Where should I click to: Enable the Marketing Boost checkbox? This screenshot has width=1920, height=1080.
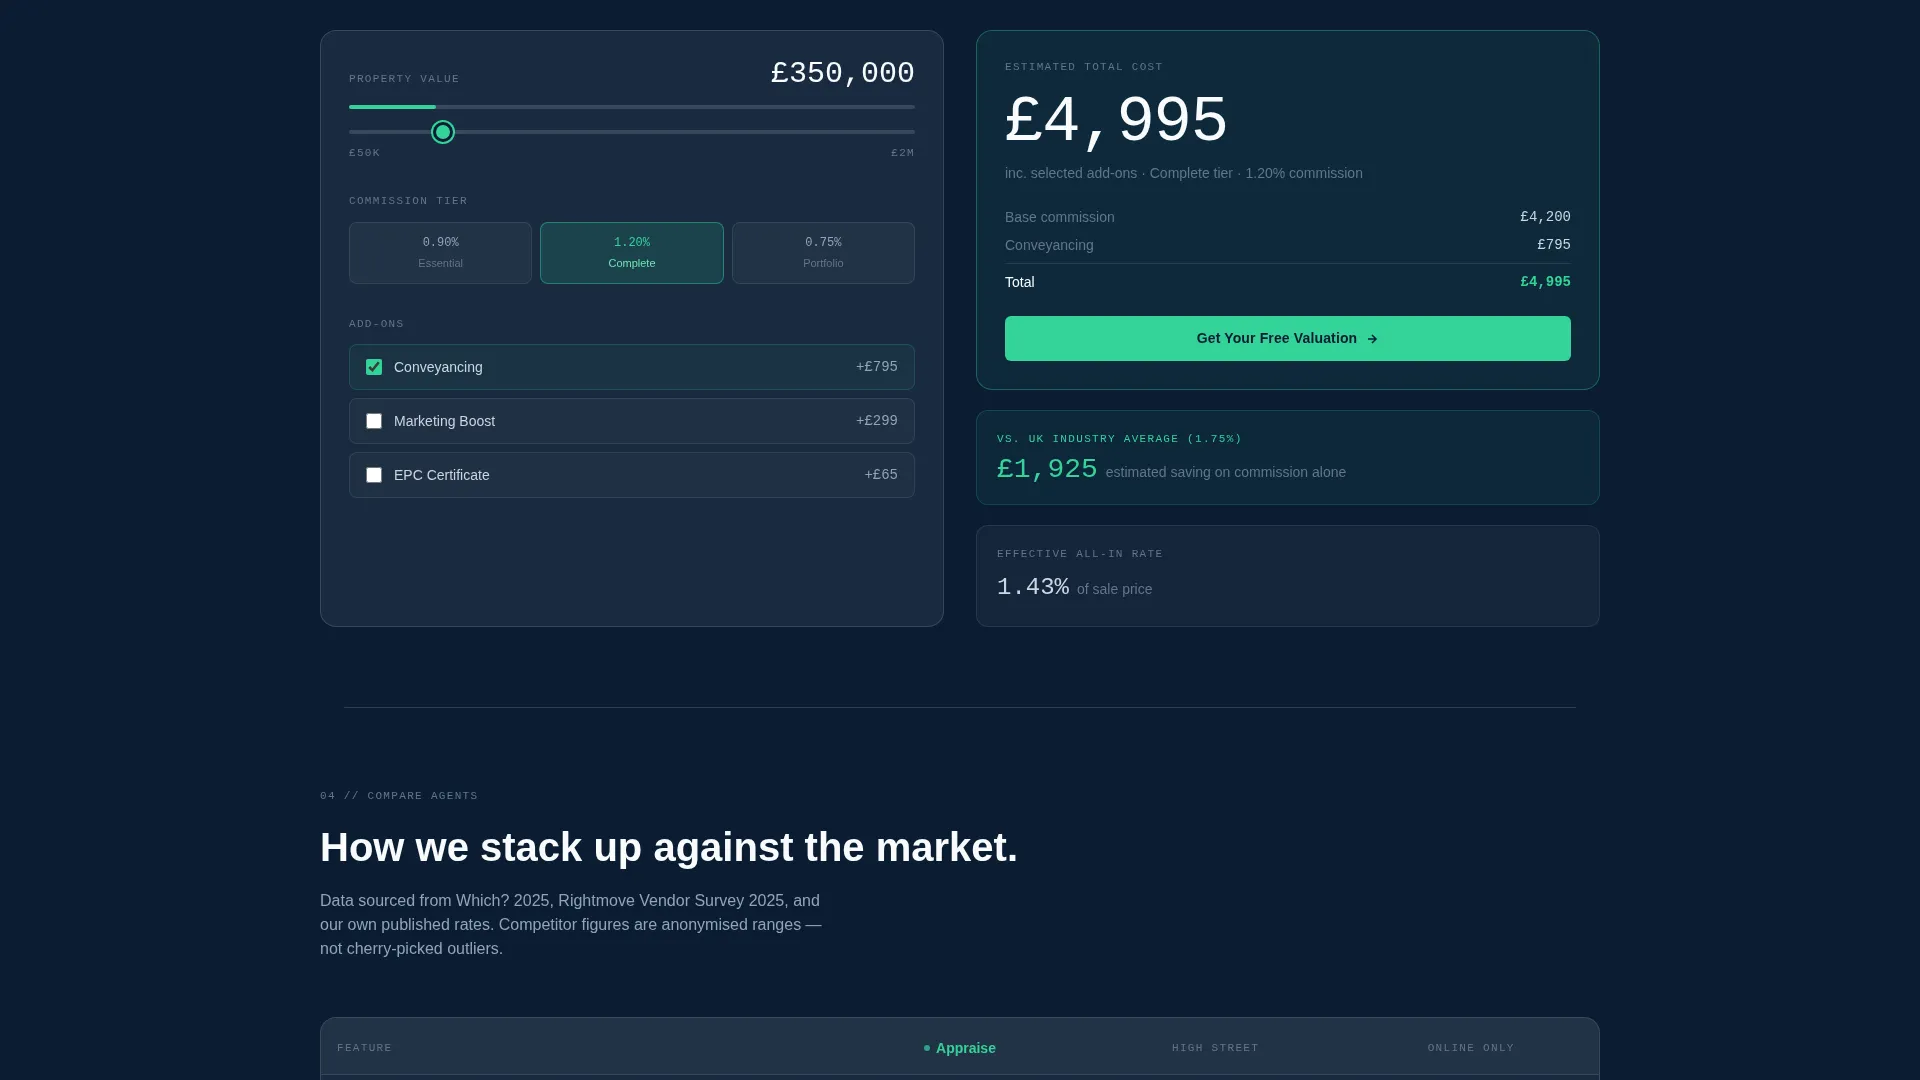point(374,421)
